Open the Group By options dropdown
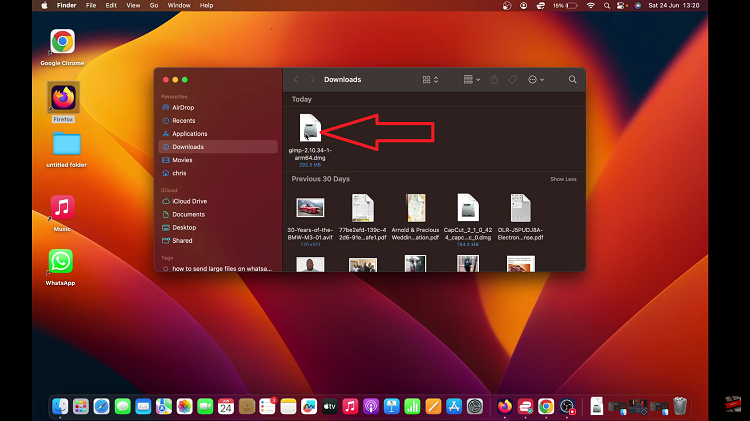This screenshot has width=750, height=421. [x=472, y=79]
